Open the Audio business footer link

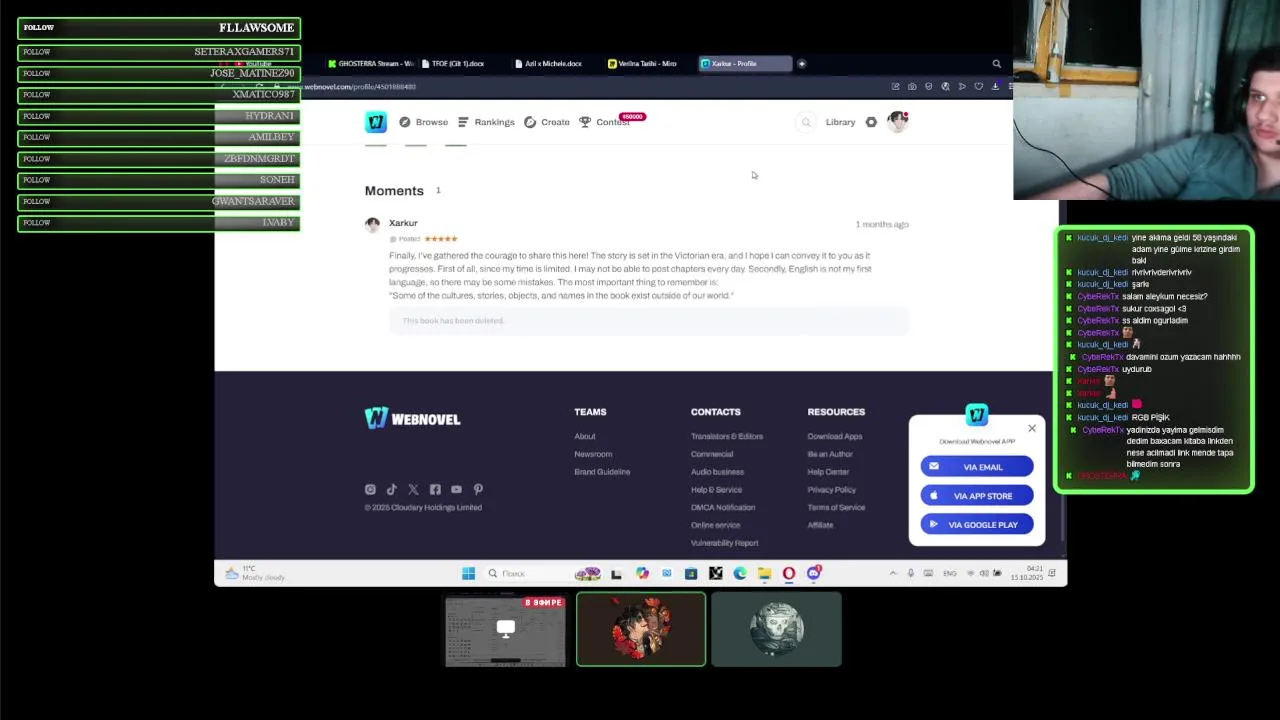click(717, 472)
